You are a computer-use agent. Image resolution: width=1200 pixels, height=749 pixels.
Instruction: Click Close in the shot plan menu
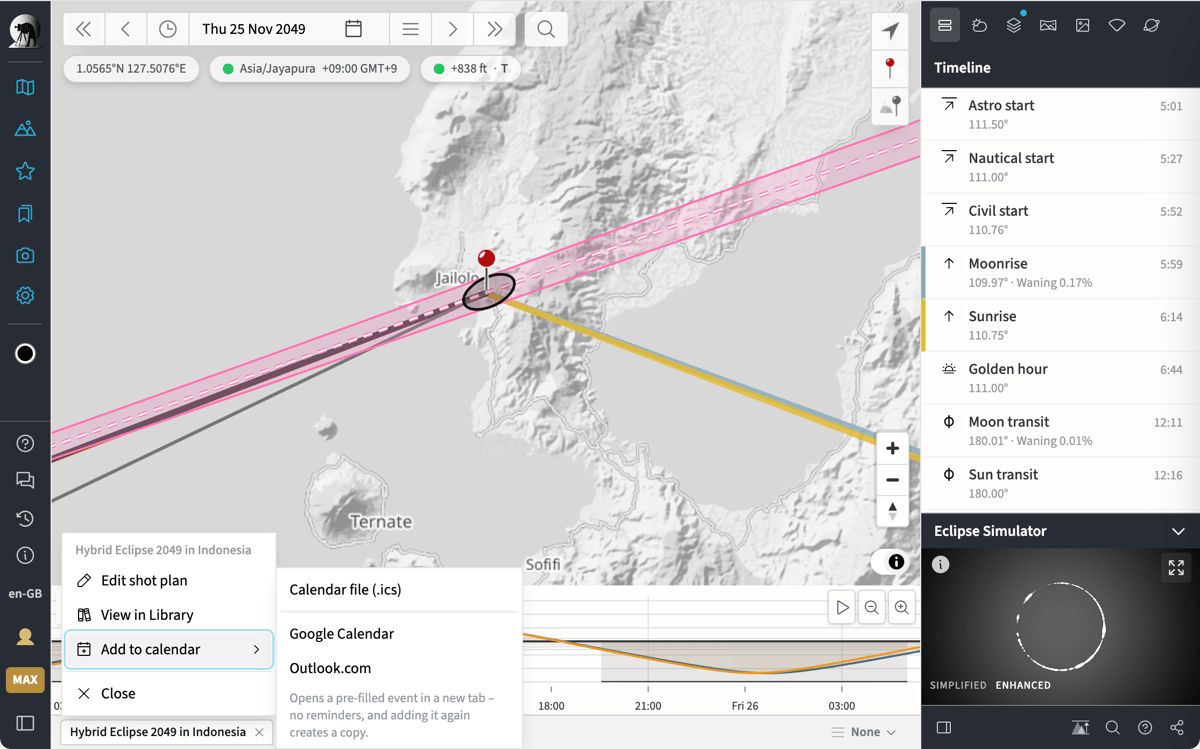coord(169,693)
